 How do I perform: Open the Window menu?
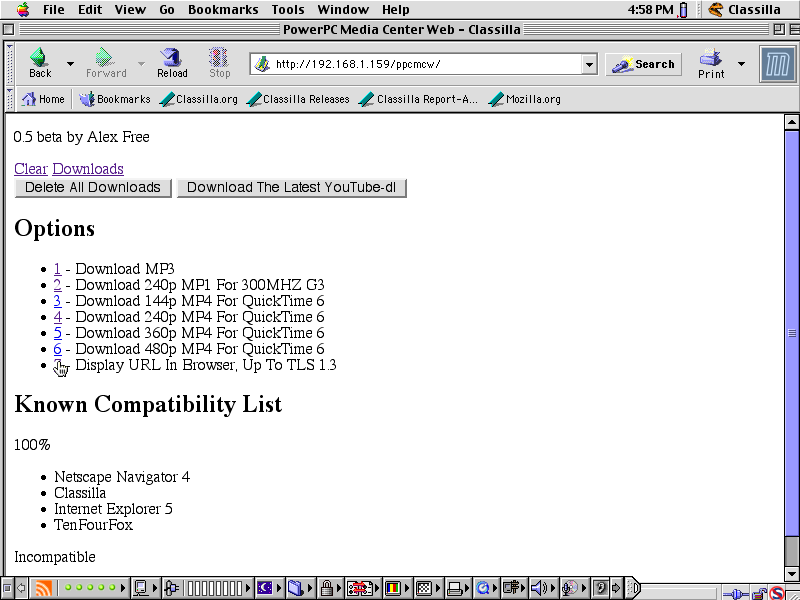[343, 10]
